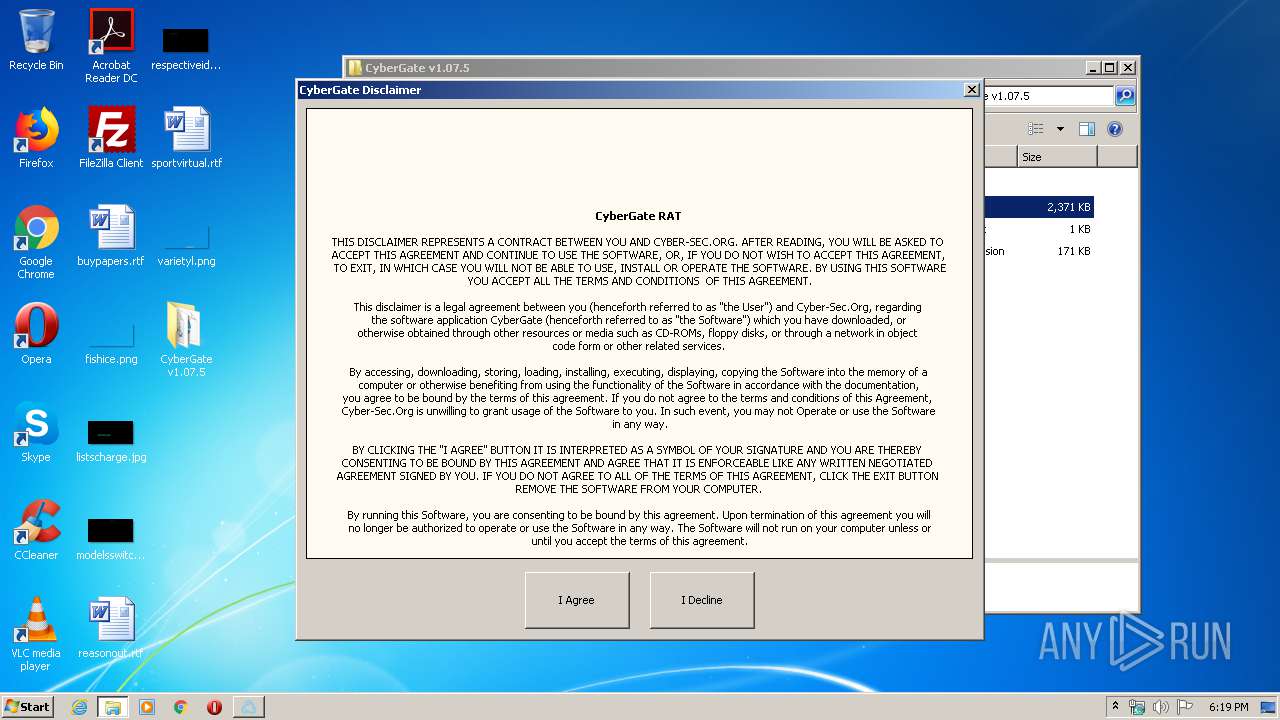This screenshot has height=720, width=1280.
Task: Select varietyl.png file icon
Action: (186, 242)
